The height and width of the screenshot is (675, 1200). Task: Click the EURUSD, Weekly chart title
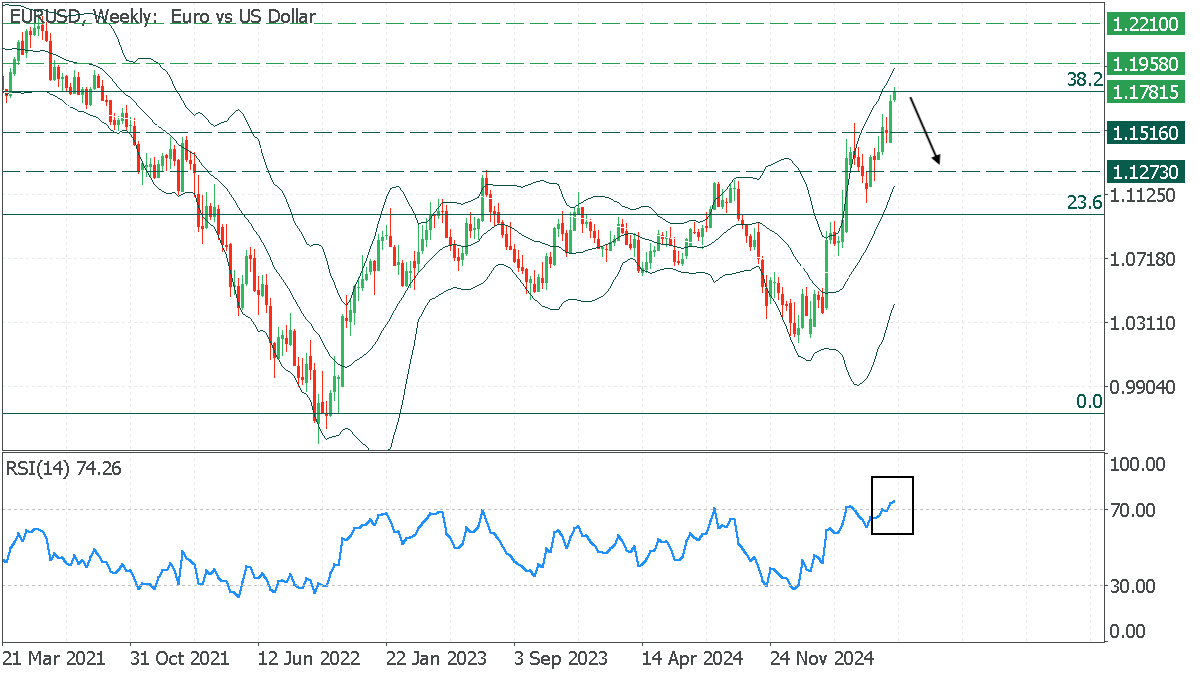pos(162,16)
